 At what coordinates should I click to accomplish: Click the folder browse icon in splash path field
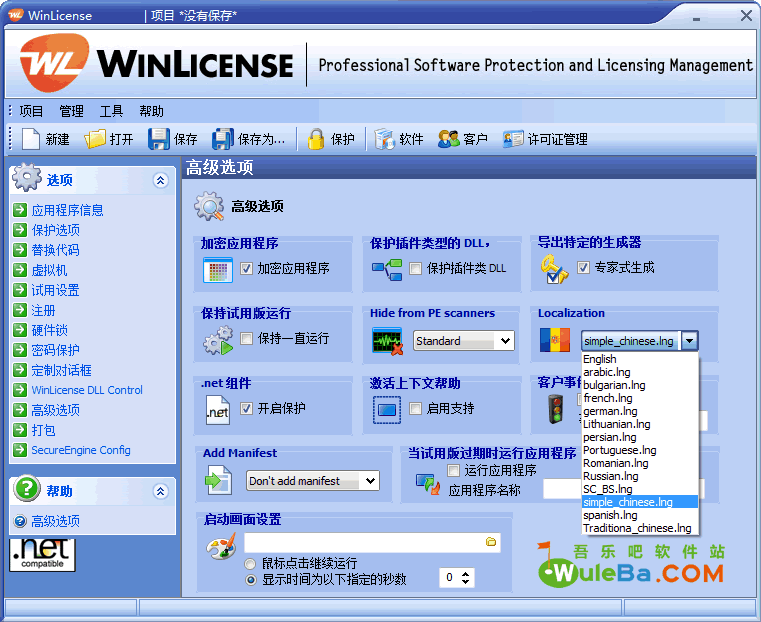point(491,542)
